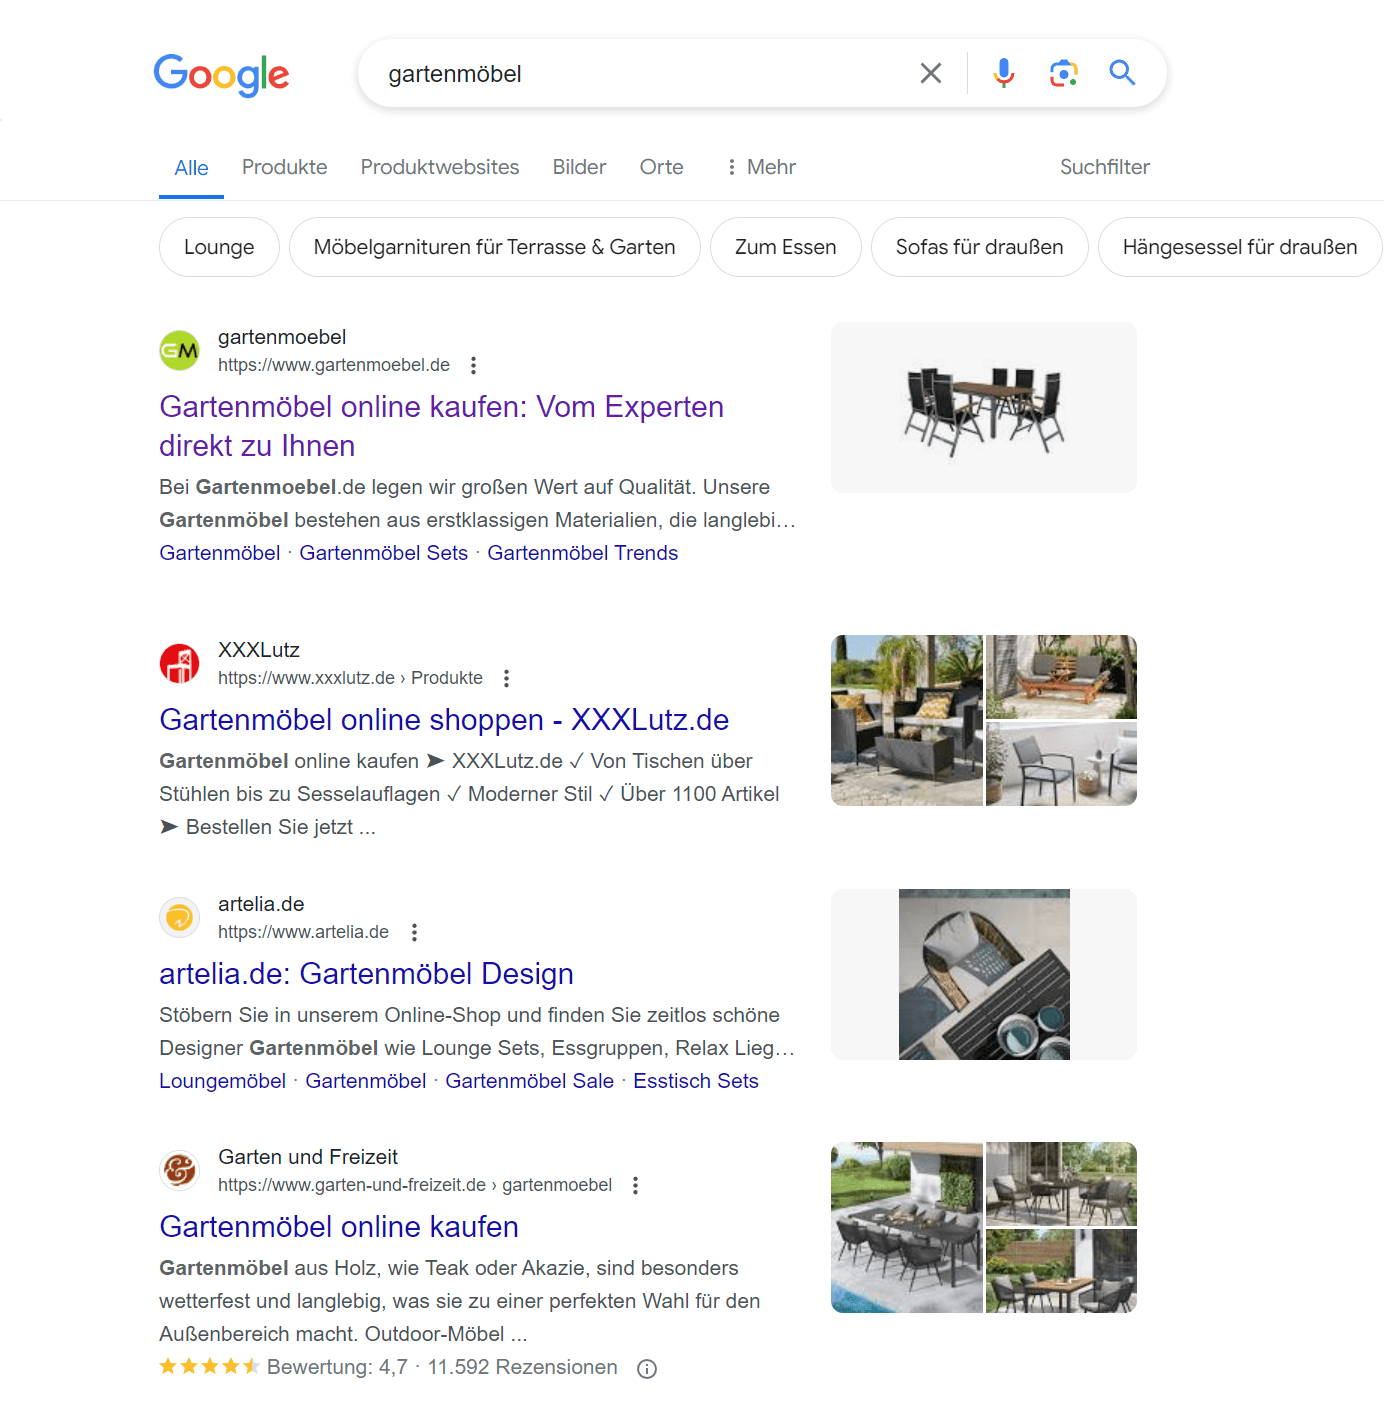
Task: Switch to the Bilder tab
Action: pyautogui.click(x=579, y=167)
